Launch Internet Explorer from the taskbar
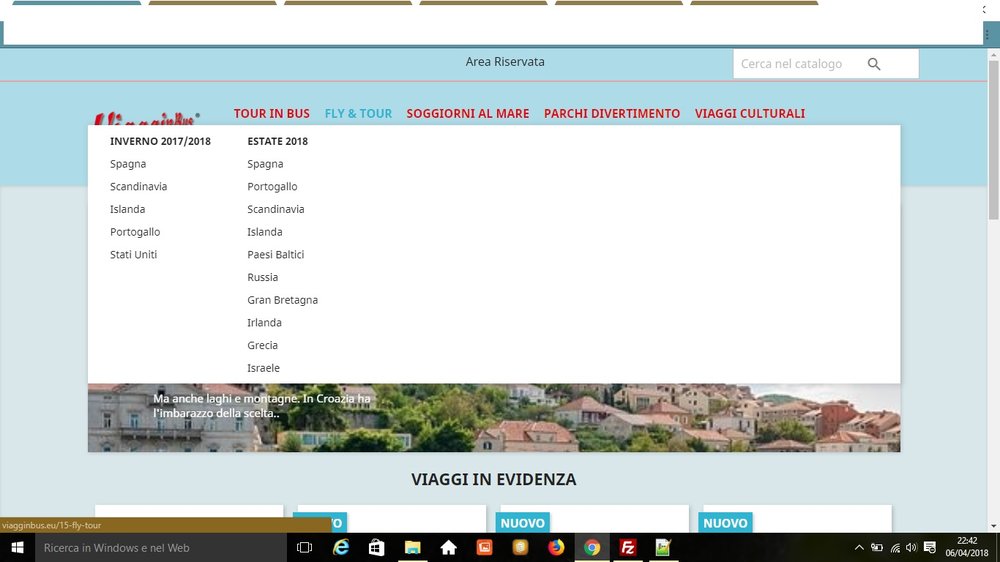The width and height of the screenshot is (1000, 562). [x=341, y=547]
